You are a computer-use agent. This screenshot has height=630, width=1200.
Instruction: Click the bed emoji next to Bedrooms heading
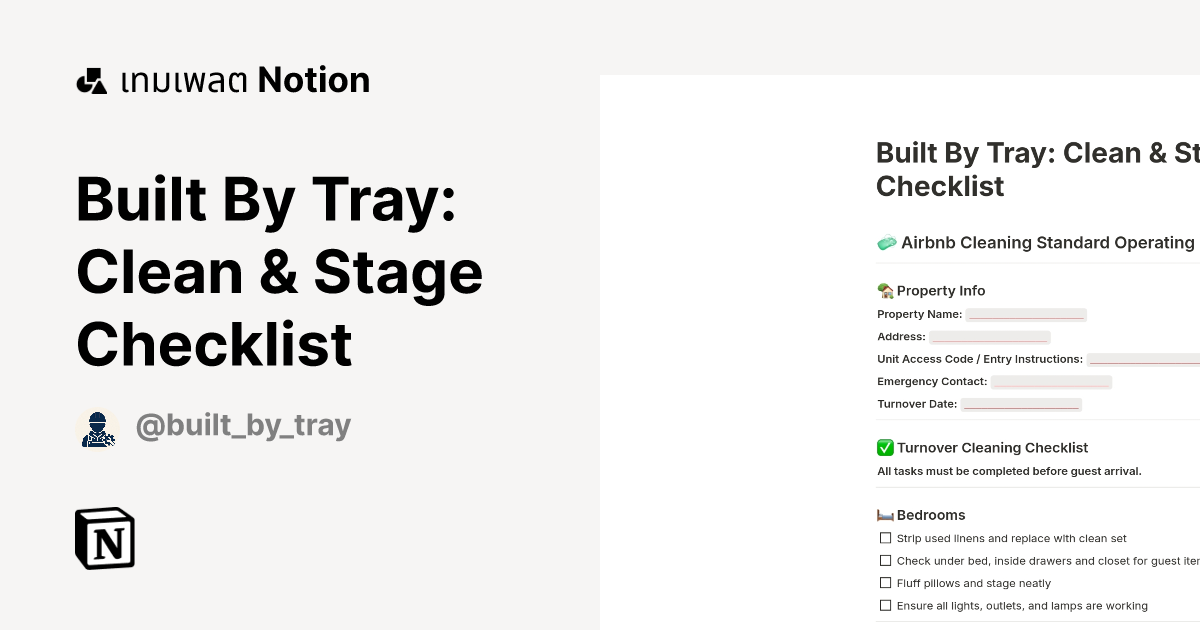point(885,515)
